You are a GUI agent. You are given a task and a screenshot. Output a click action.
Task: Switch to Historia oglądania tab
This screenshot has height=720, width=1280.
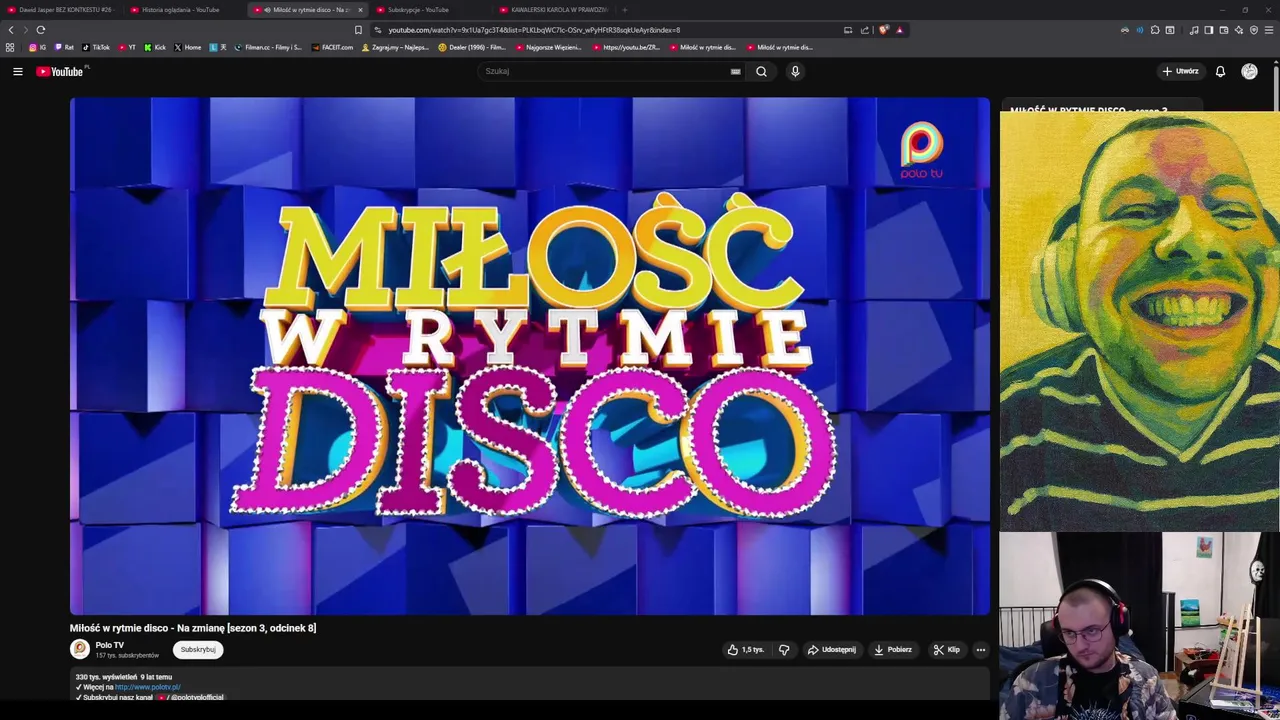click(185, 10)
